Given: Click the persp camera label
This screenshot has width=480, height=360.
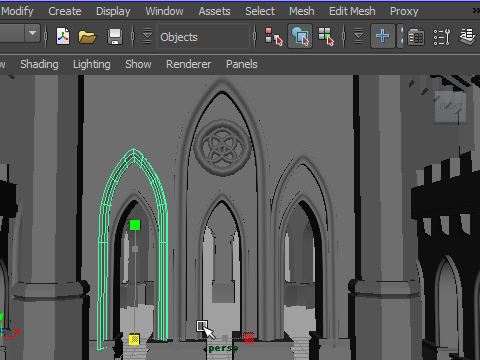Looking at the screenshot, I should 223,348.
